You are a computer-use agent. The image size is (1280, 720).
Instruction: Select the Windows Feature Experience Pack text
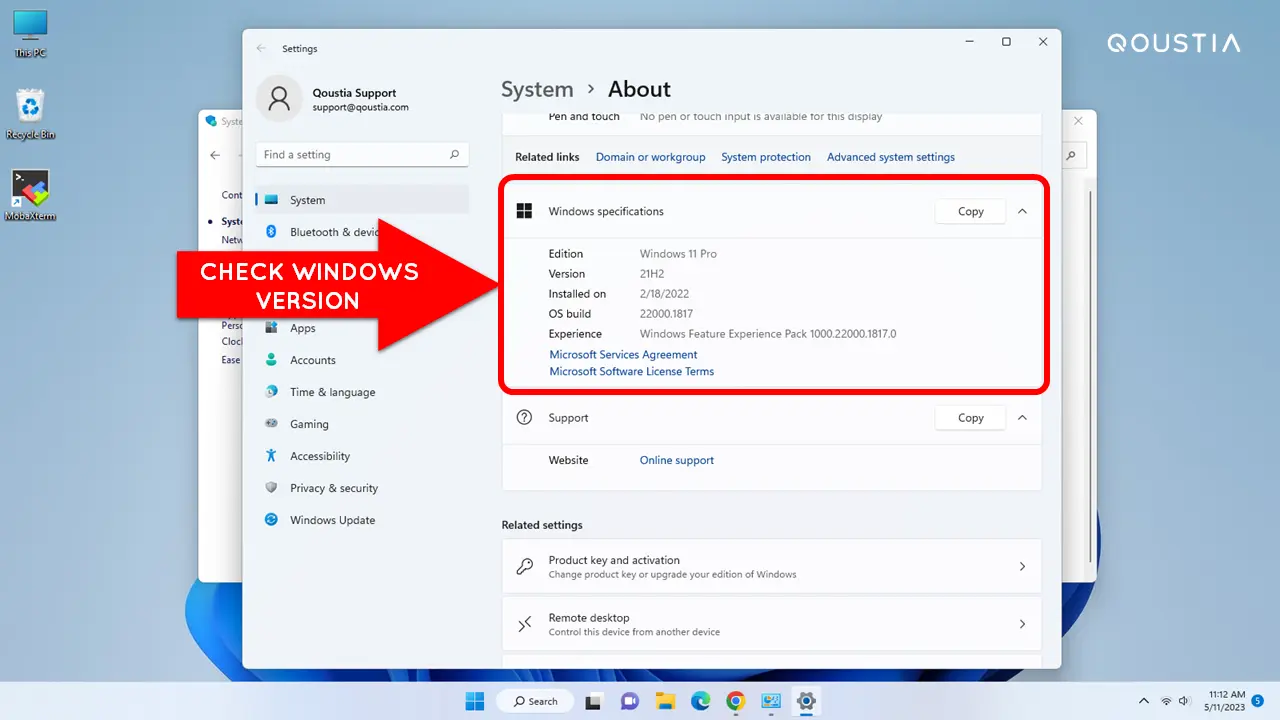pos(768,334)
